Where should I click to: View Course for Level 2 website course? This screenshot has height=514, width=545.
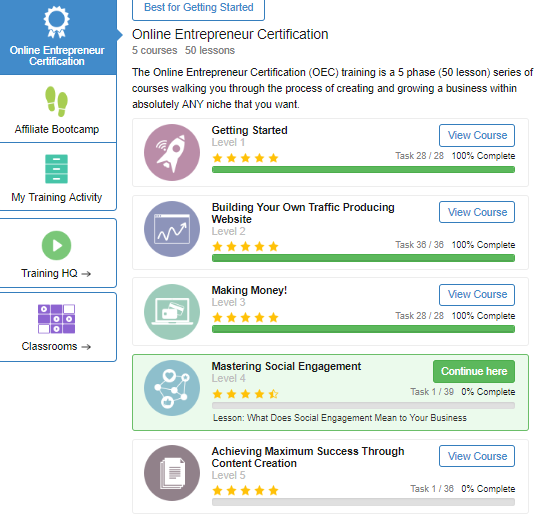477,212
